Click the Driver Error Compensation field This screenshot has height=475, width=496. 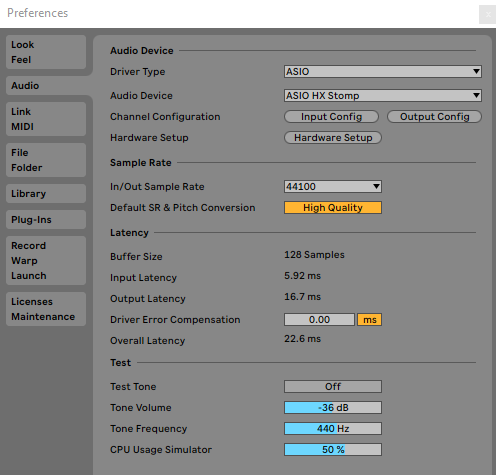coord(319,319)
